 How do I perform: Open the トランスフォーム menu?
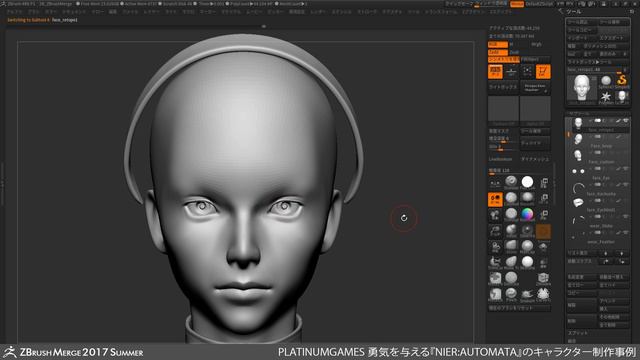tap(441, 12)
